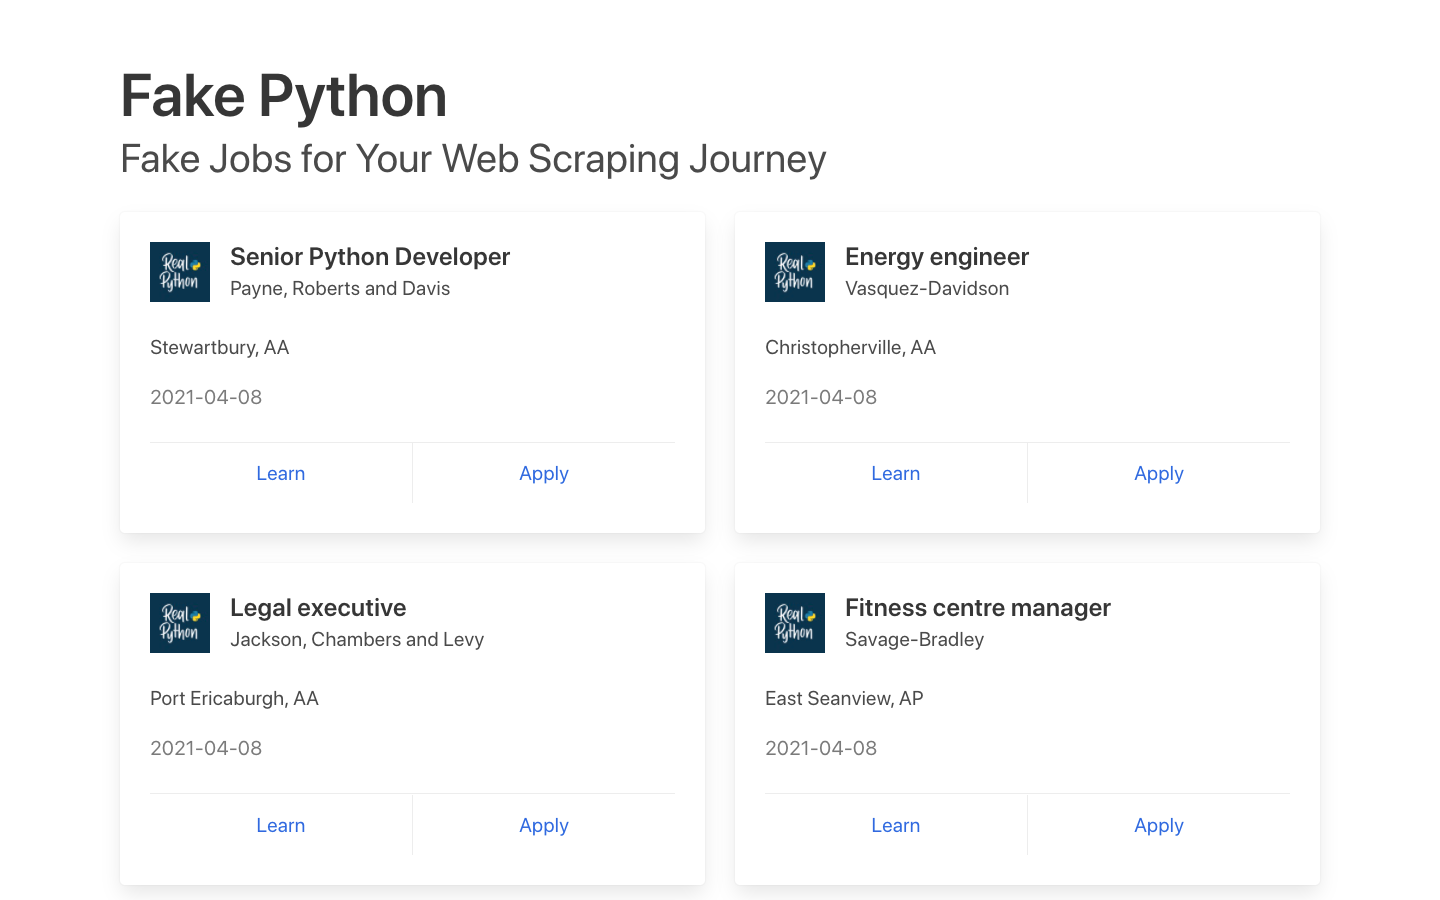Click Learn under Fitness centre manager
This screenshot has height=900, width=1440.
click(895, 824)
